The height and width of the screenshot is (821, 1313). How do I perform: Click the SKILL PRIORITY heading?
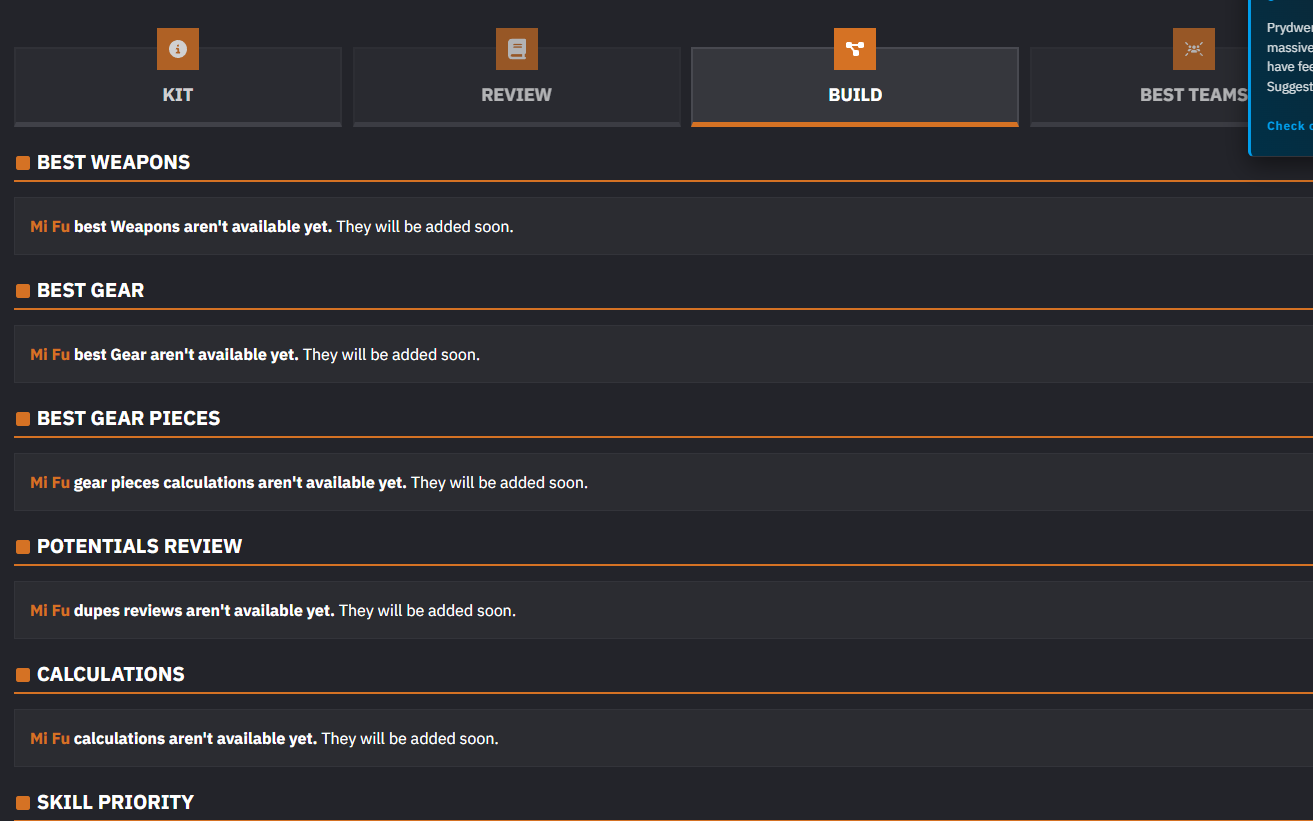(115, 802)
